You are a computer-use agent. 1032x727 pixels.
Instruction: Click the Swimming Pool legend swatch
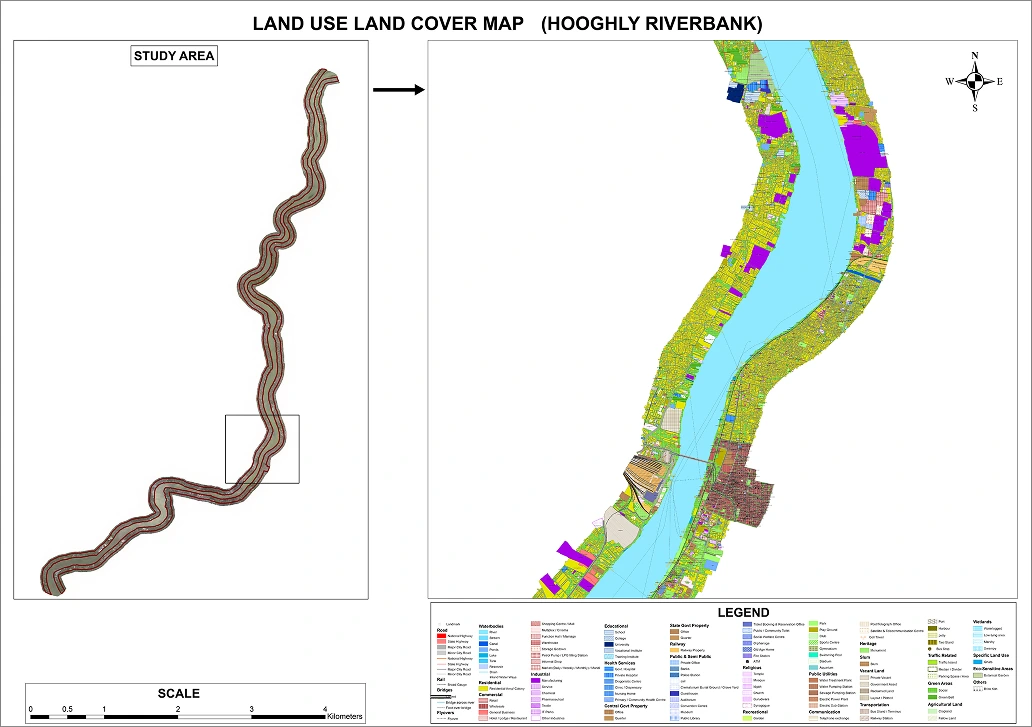point(813,653)
